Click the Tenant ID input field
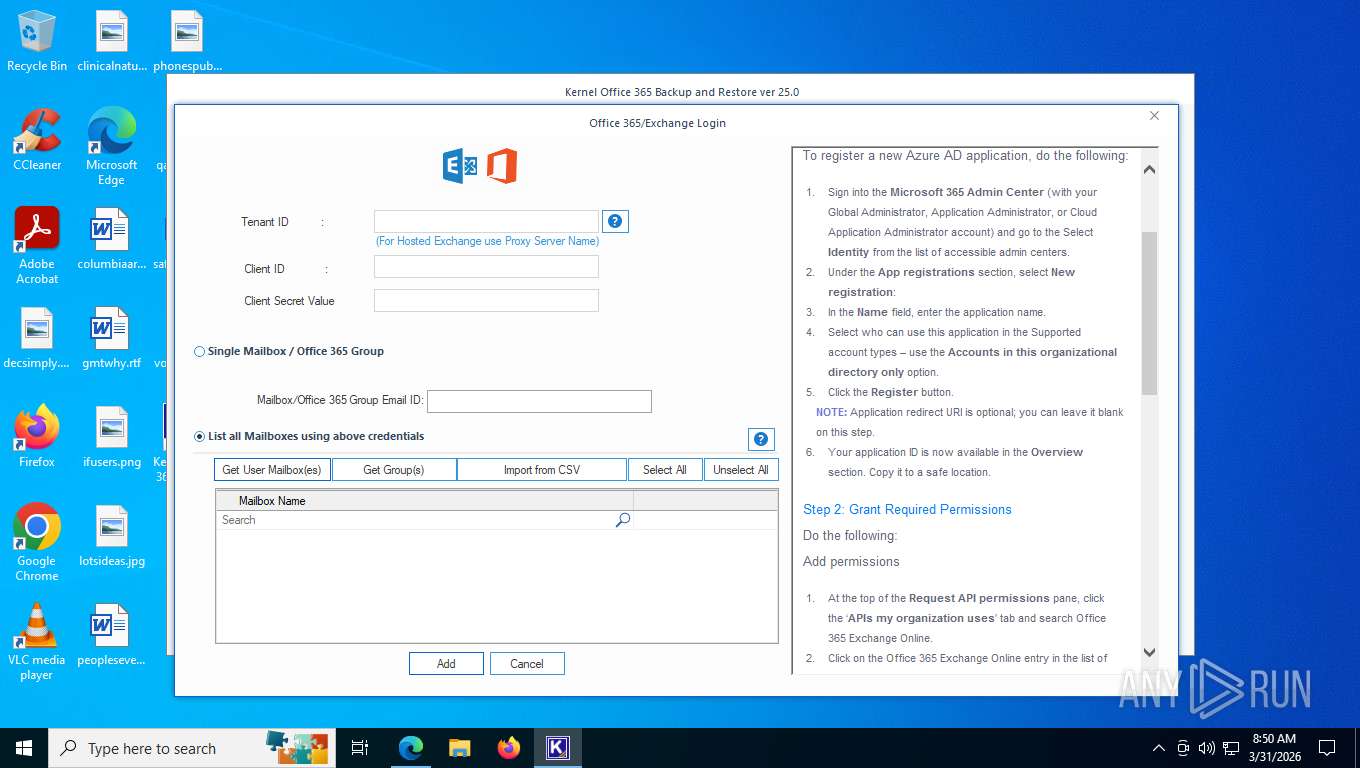 (486, 221)
